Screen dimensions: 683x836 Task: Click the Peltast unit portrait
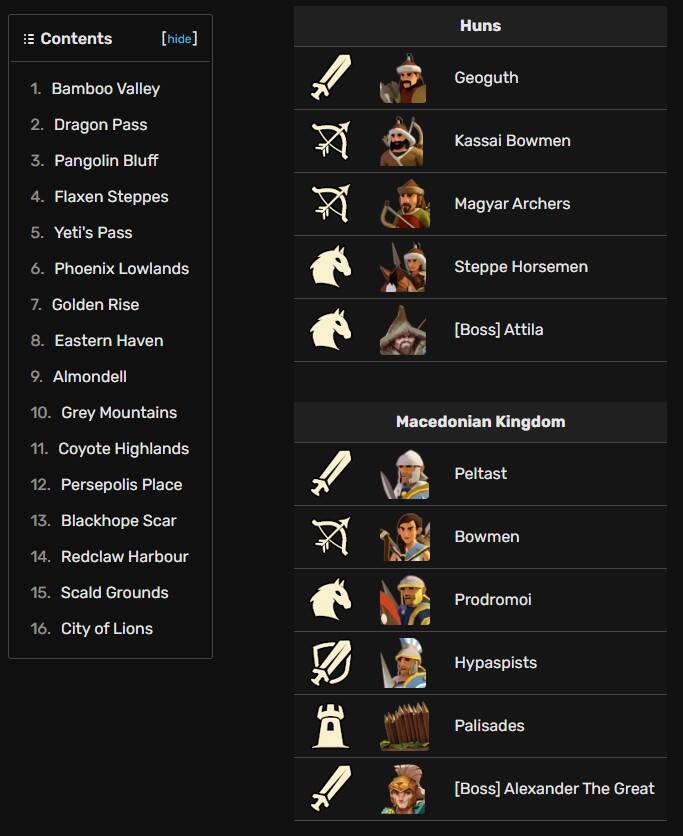click(404, 474)
